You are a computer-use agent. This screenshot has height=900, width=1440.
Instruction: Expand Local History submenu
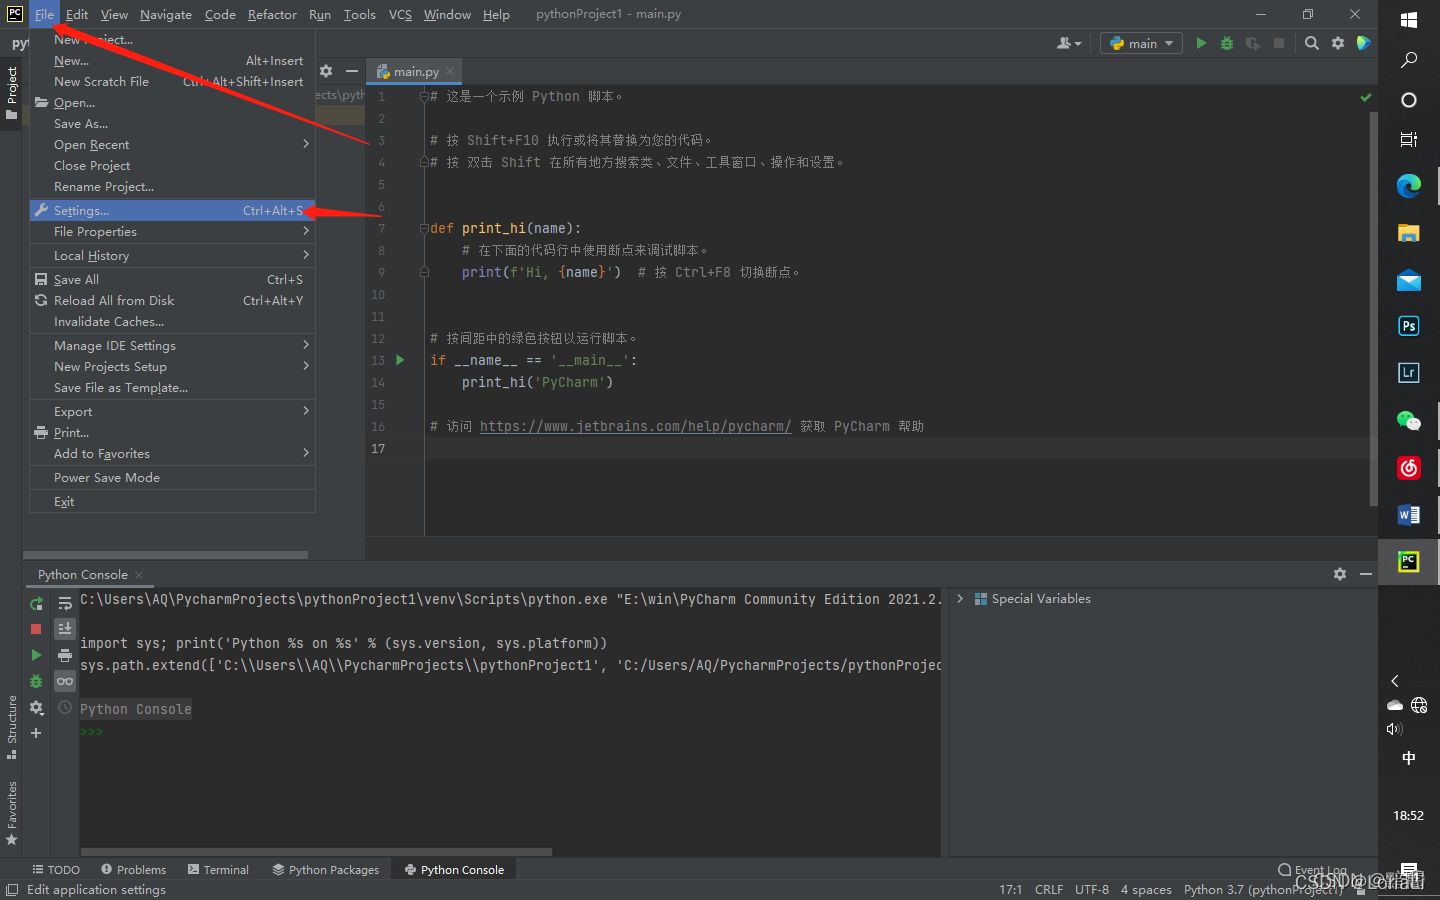coord(172,255)
